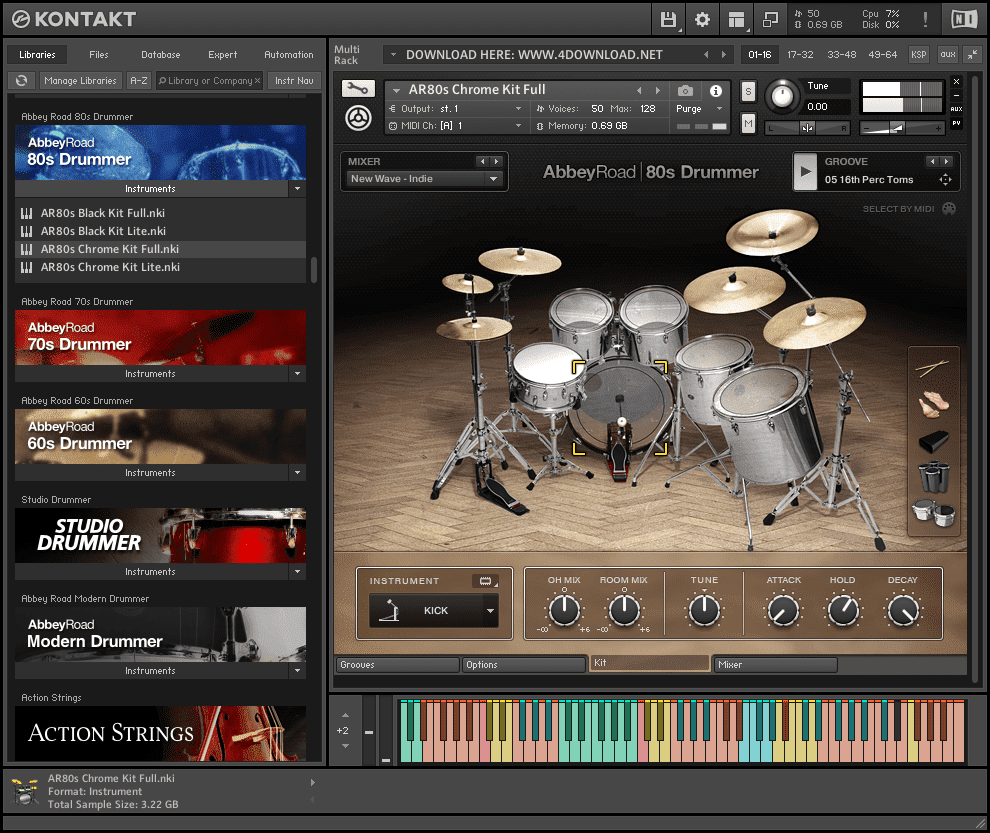Toggle KSP master script panel
The image size is (990, 833).
coord(919,55)
